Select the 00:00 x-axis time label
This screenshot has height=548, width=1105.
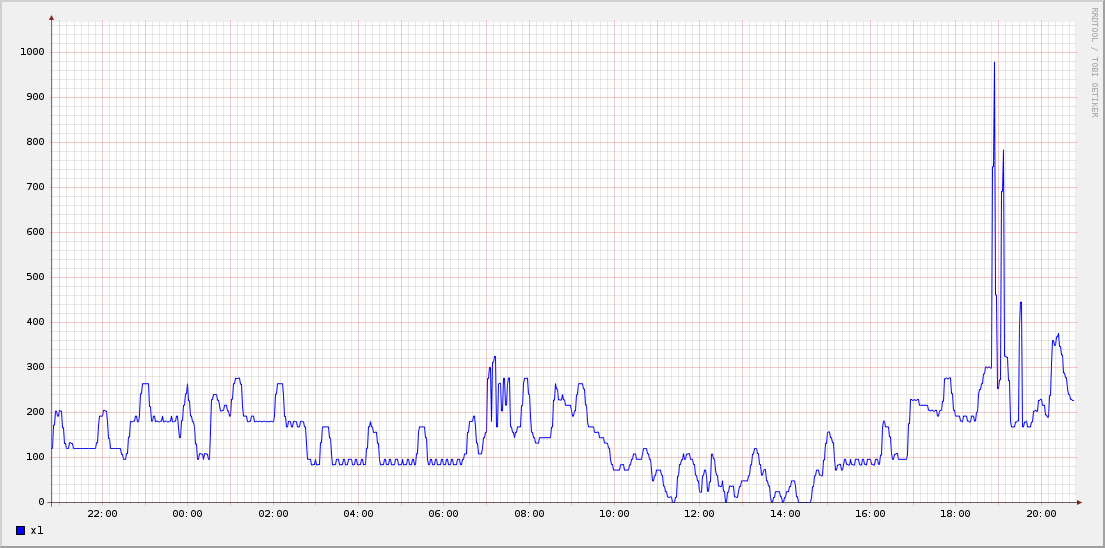pos(187,514)
